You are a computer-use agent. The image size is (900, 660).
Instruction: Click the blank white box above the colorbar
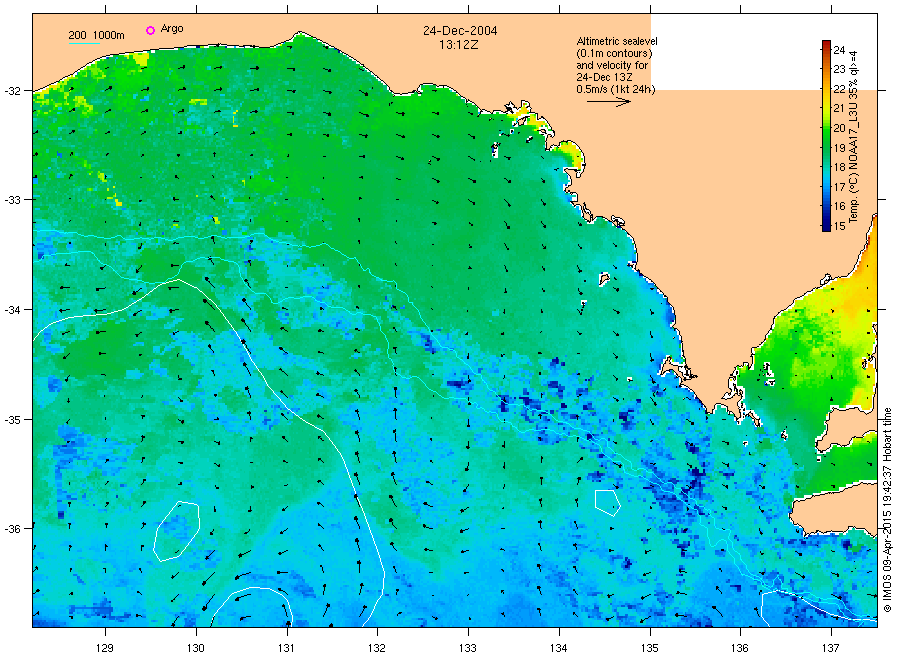pyautogui.click(x=764, y=52)
